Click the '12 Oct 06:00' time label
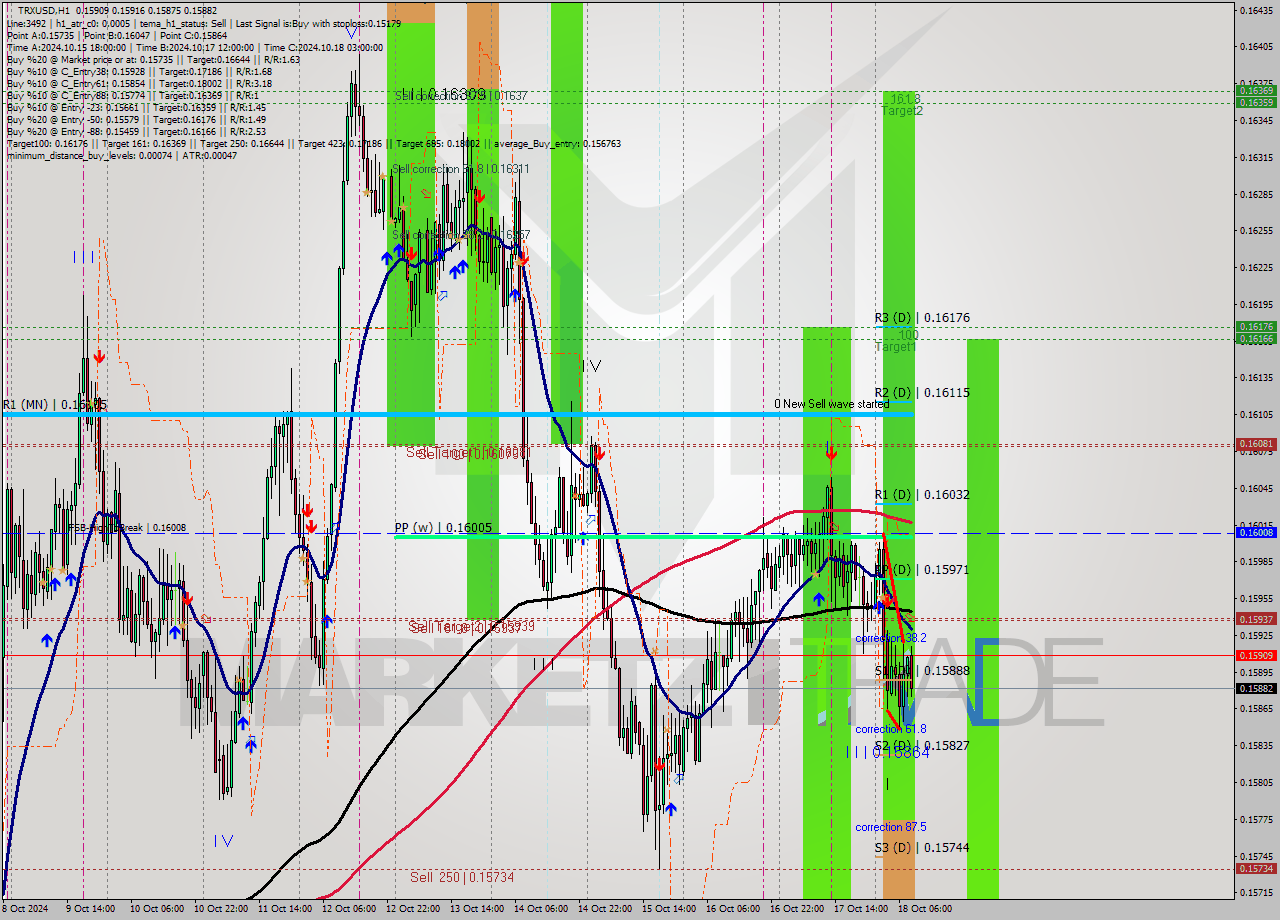 point(349,909)
